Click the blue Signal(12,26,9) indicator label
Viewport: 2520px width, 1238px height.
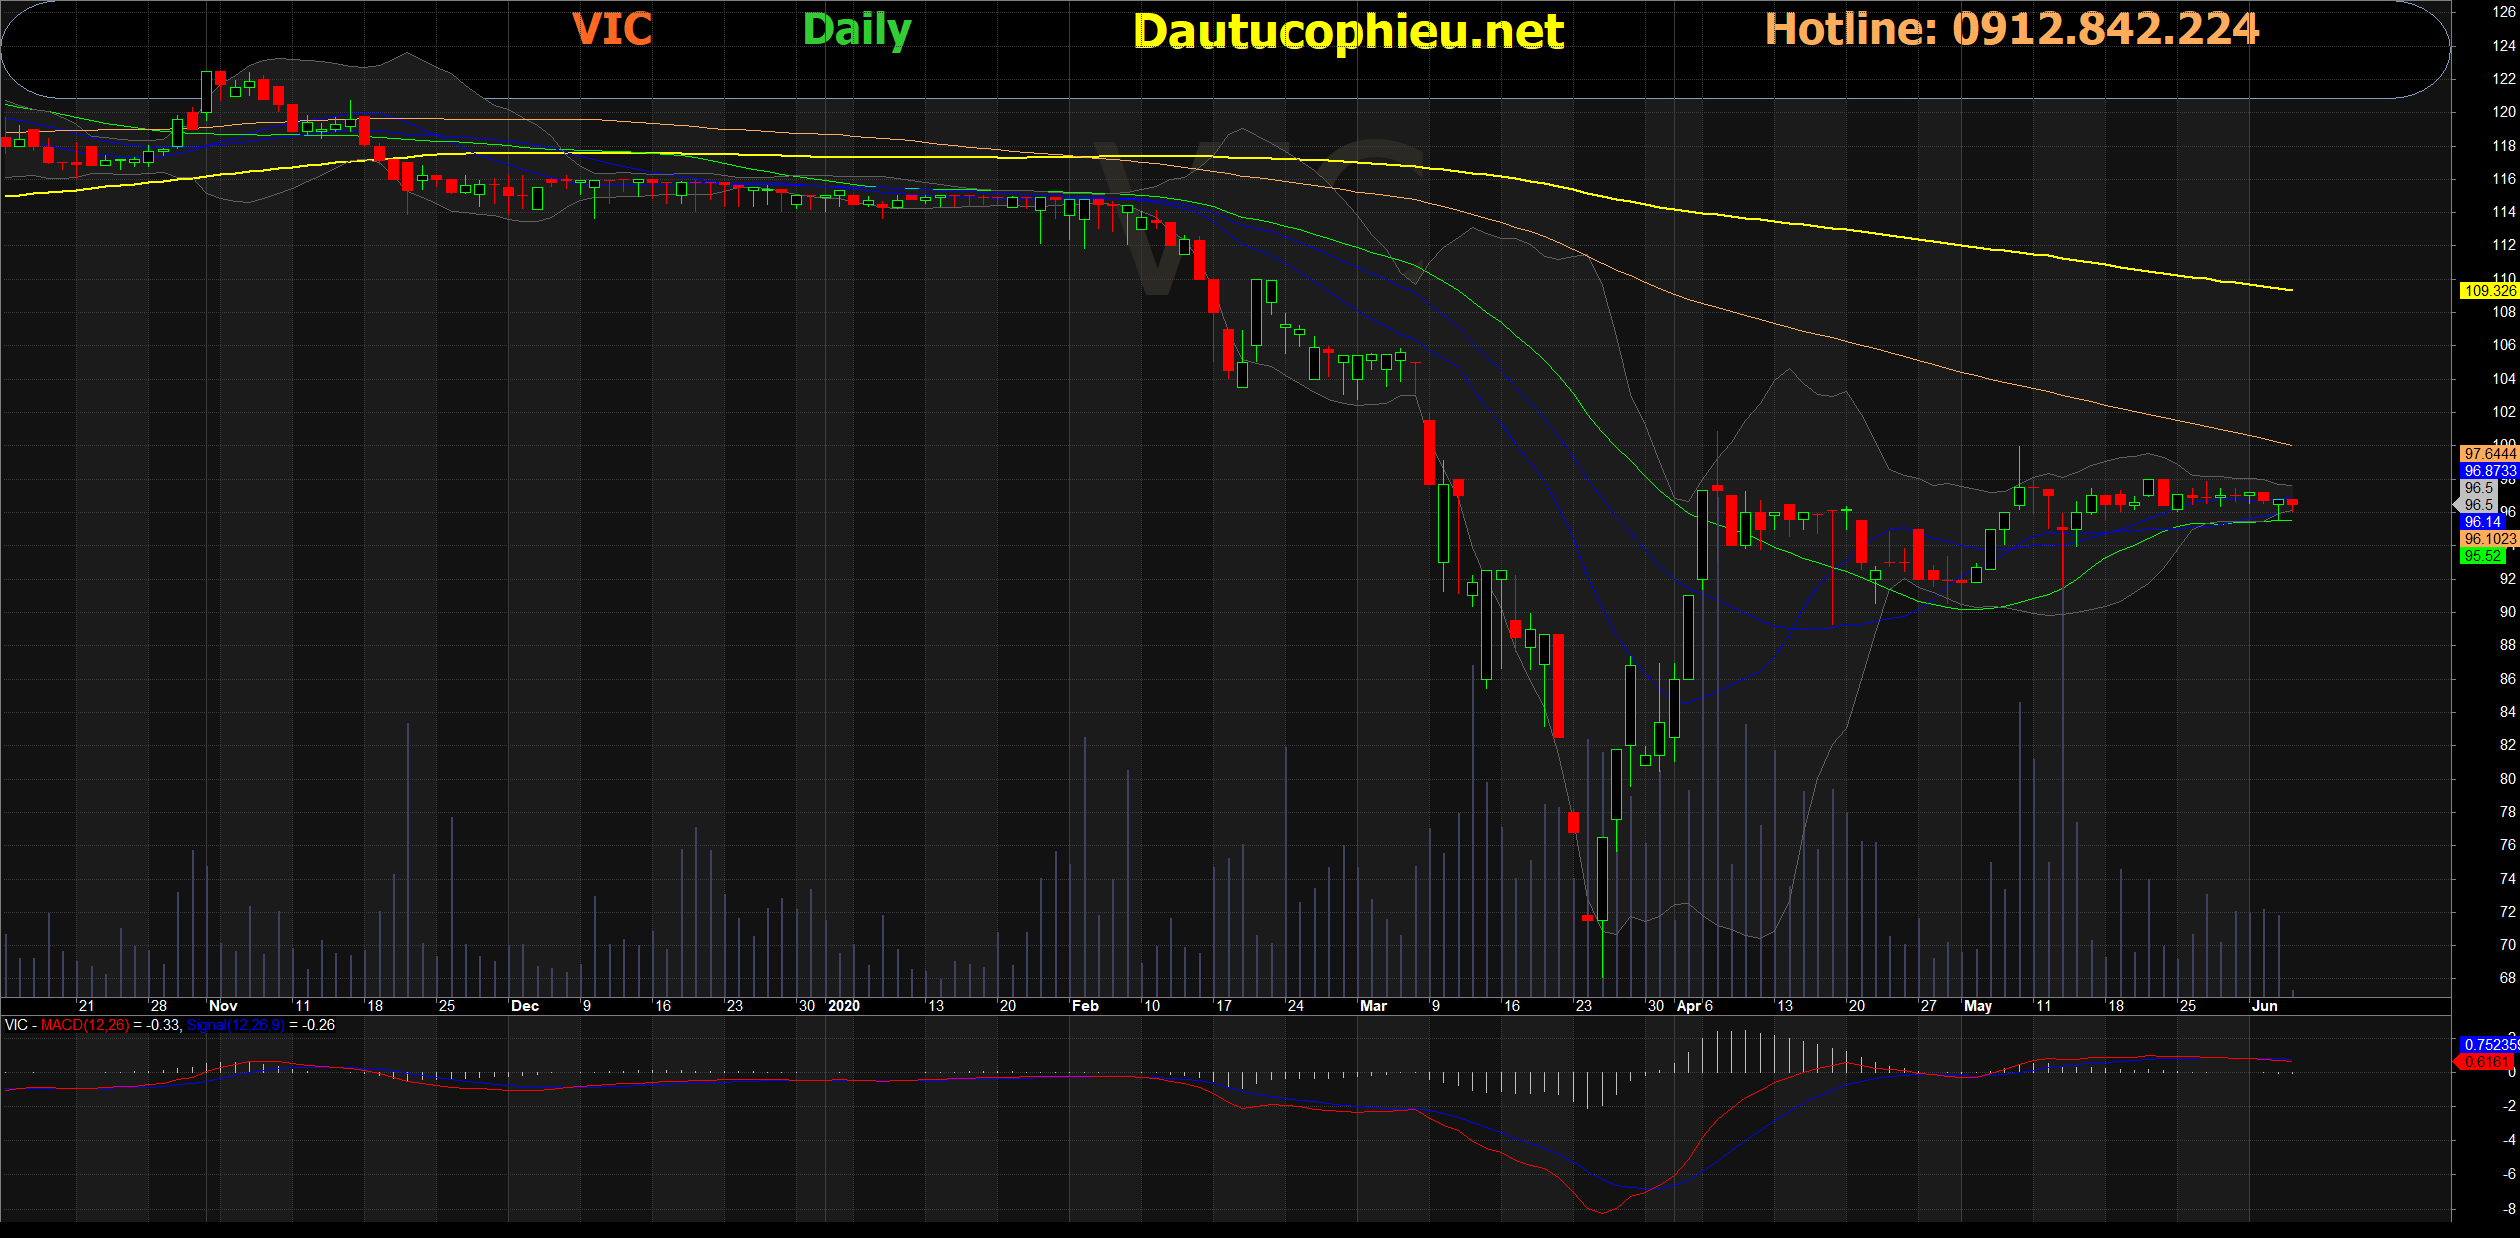[x=235, y=1025]
